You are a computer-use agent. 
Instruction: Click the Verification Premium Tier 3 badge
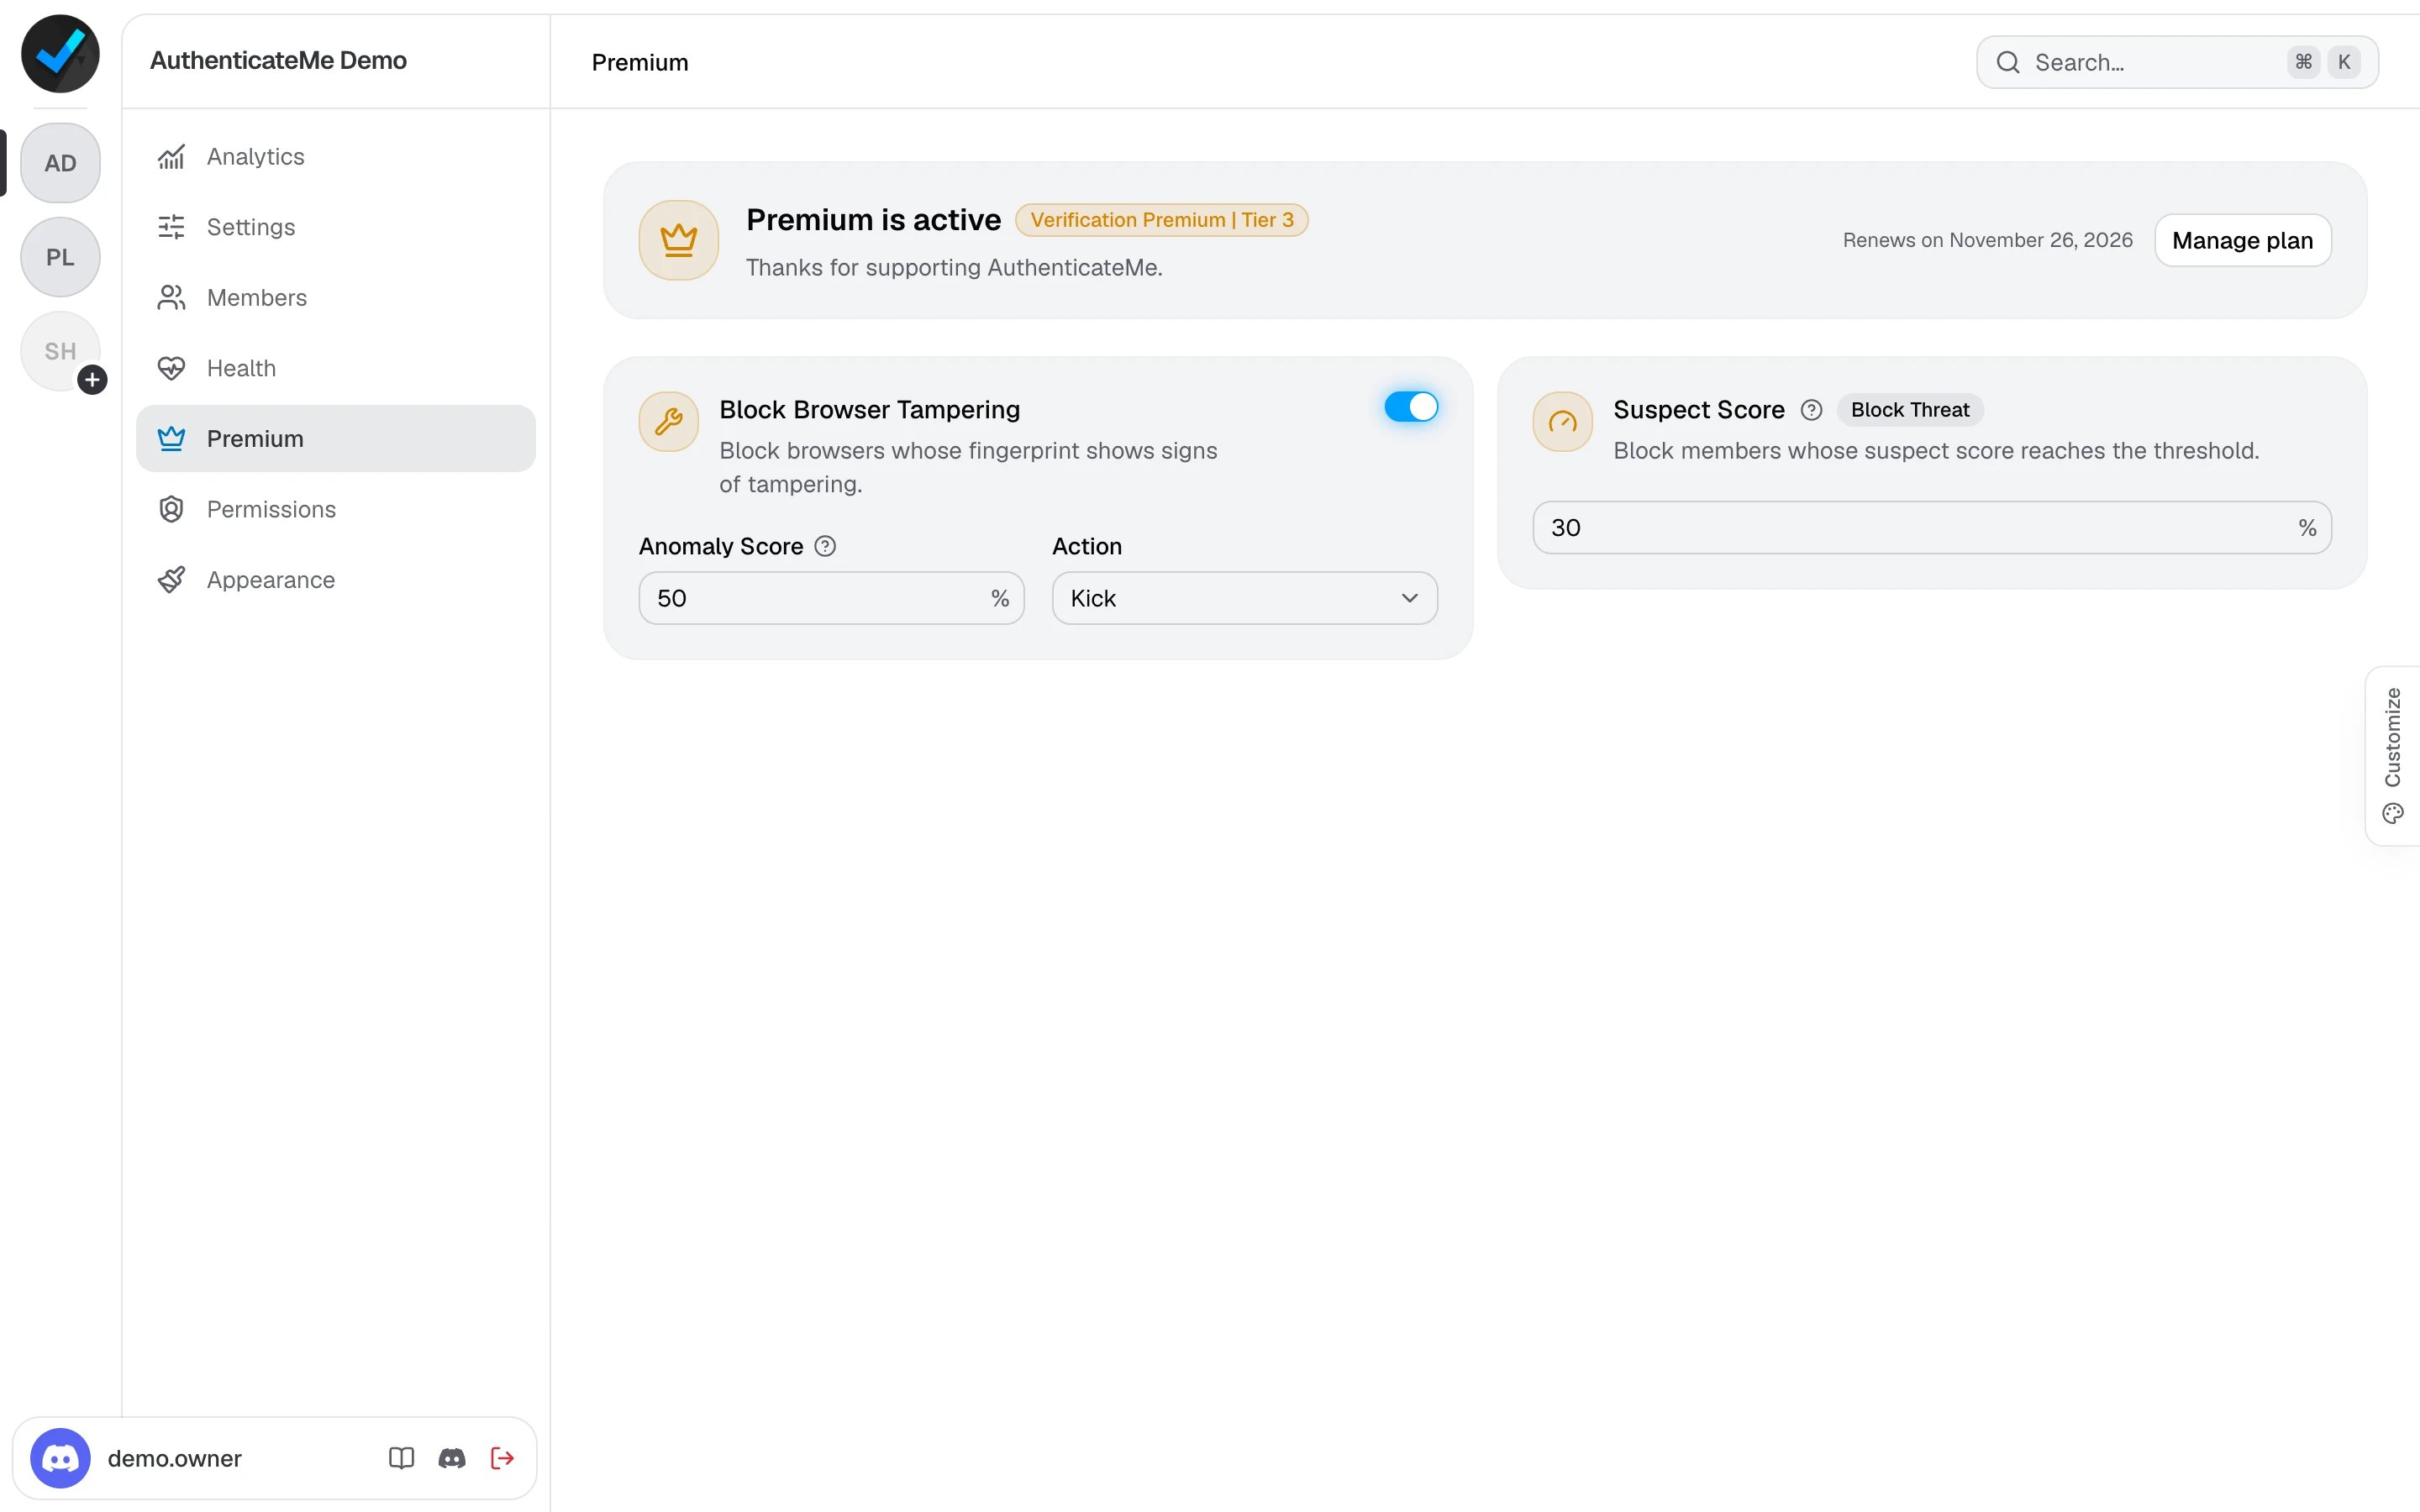[x=1162, y=220]
